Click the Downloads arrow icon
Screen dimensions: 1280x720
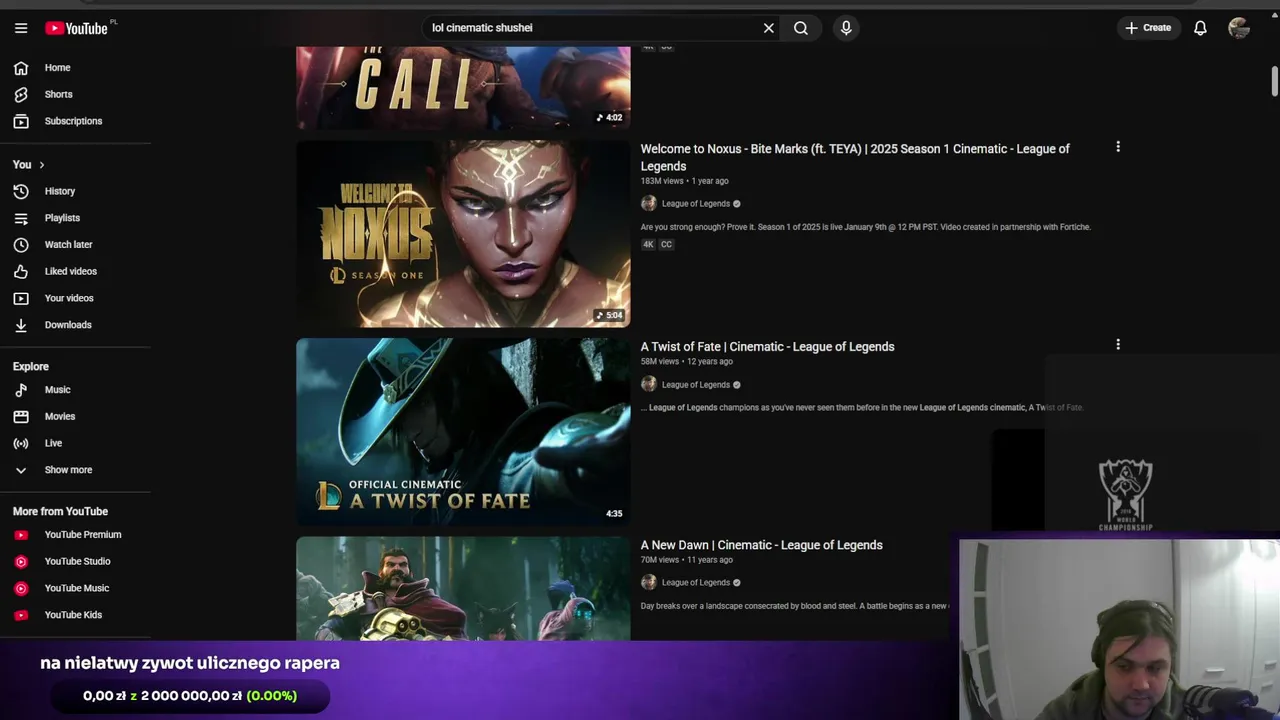[21, 325]
